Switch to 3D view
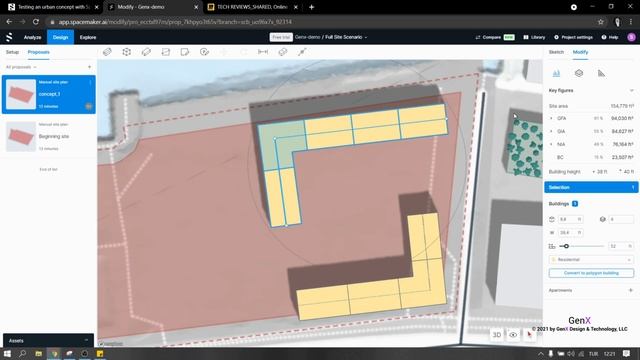This screenshot has width=640, height=360. pyautogui.click(x=497, y=335)
